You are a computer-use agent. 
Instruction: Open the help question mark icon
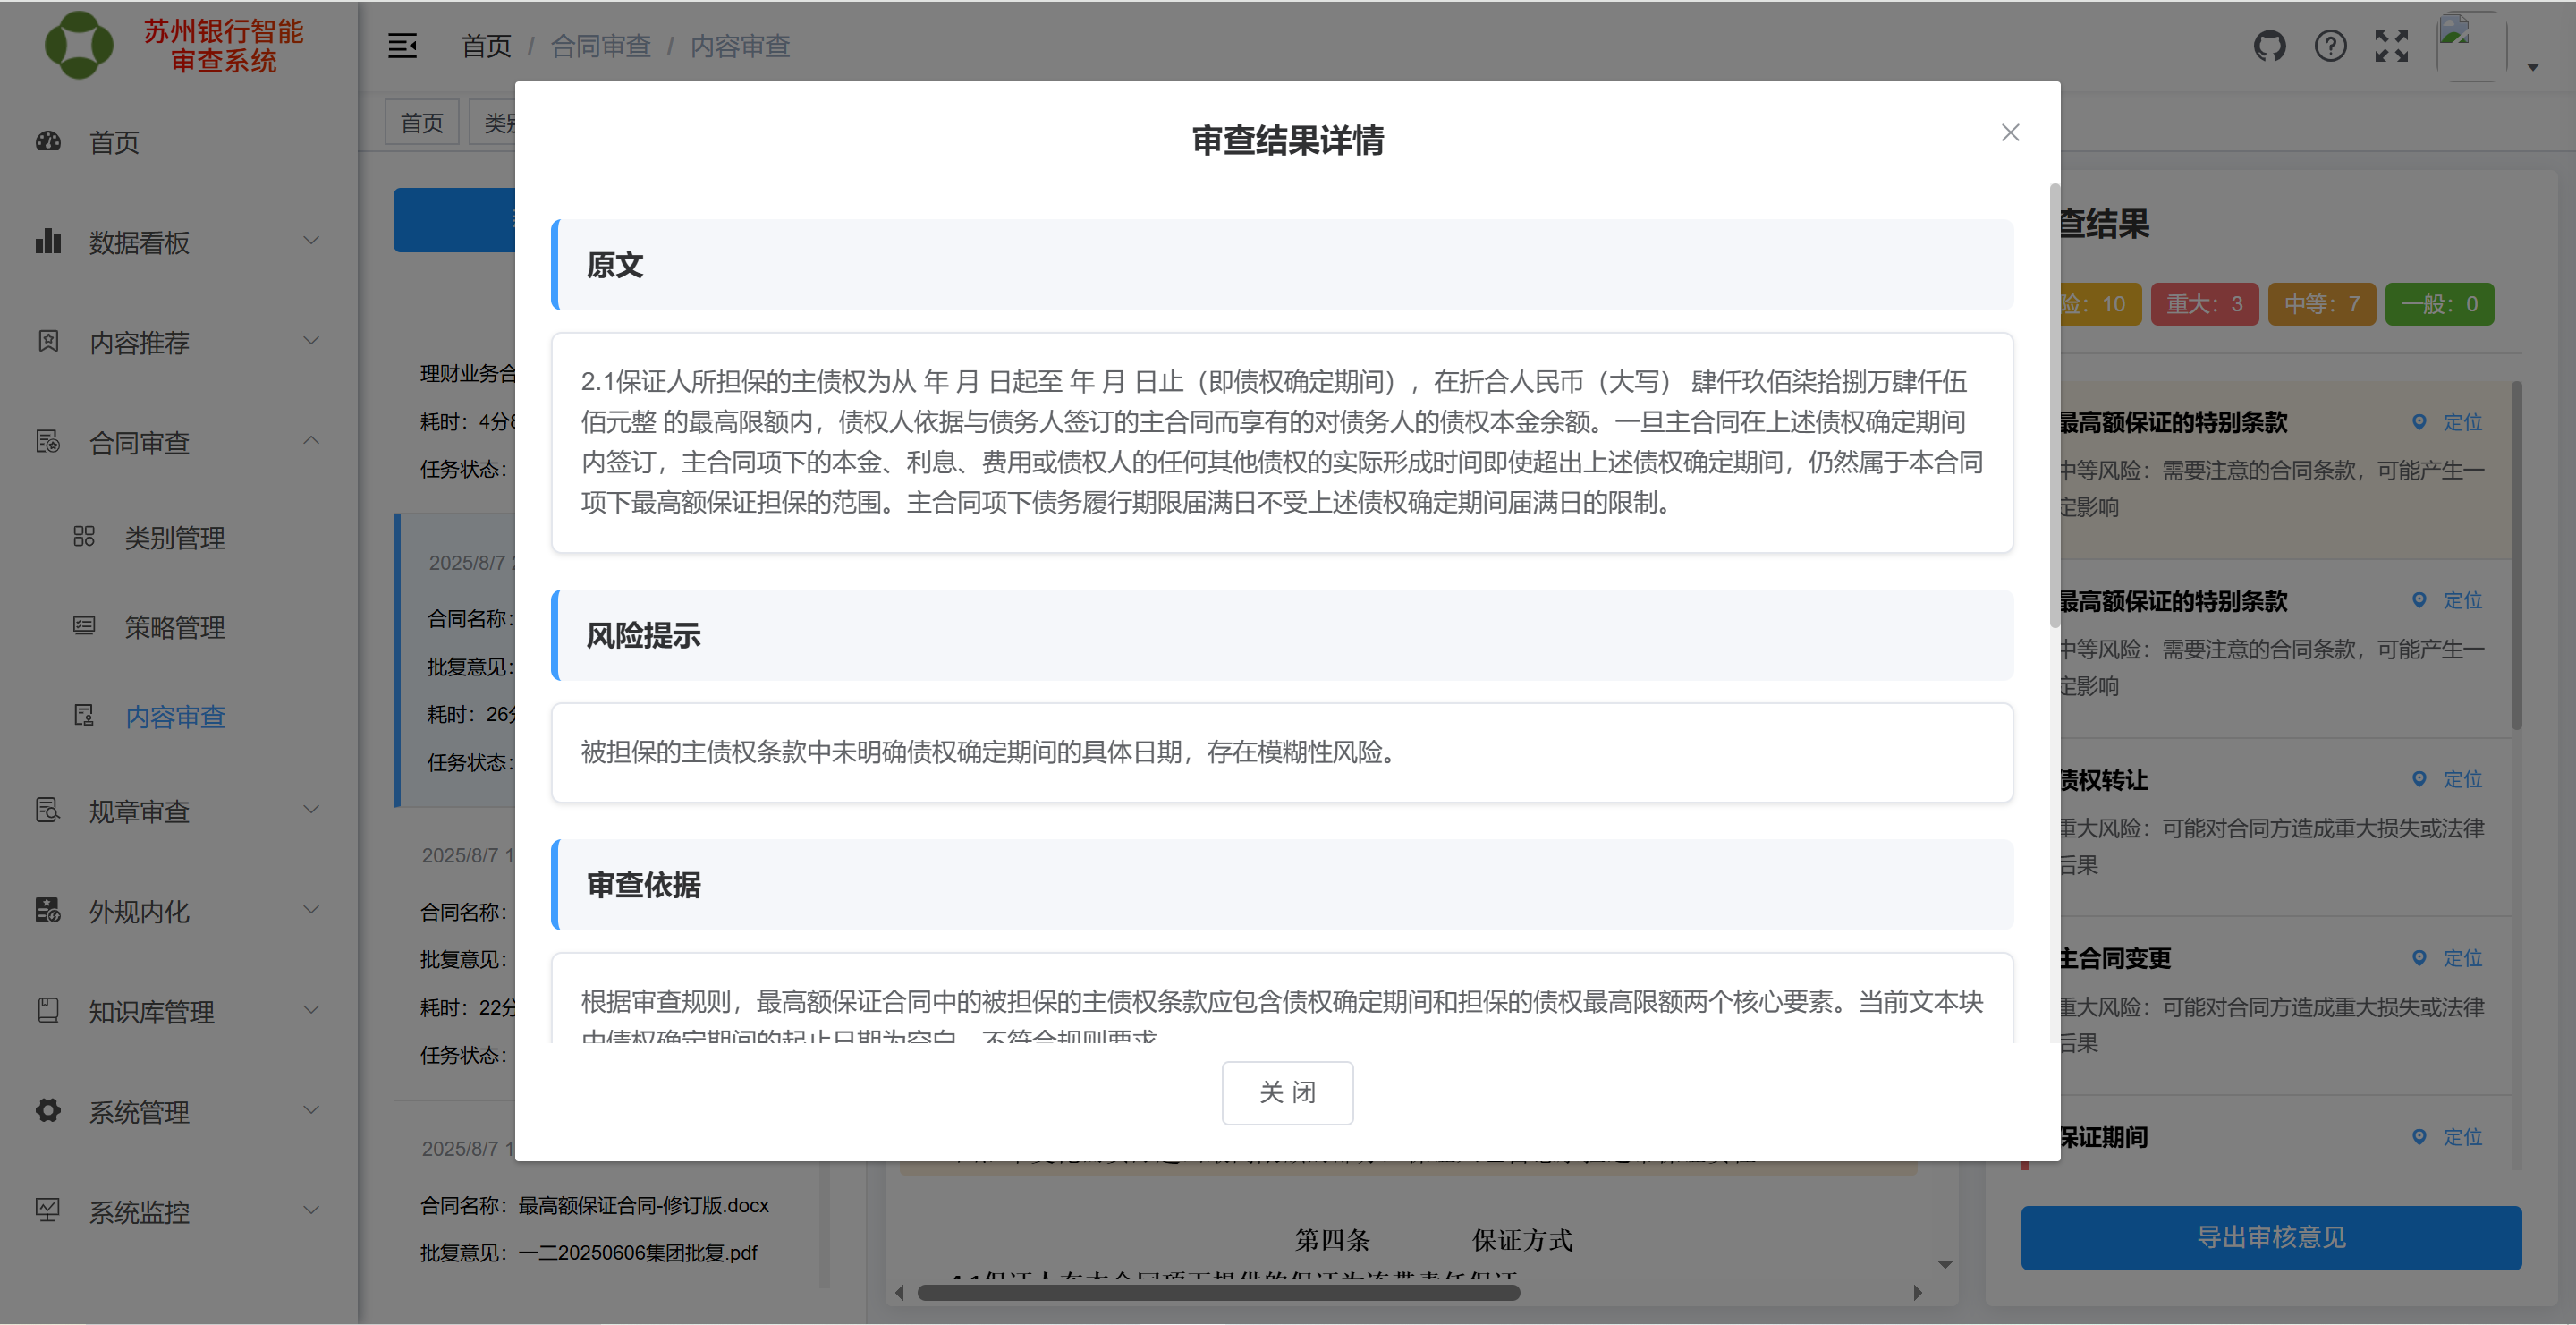pos(2330,46)
